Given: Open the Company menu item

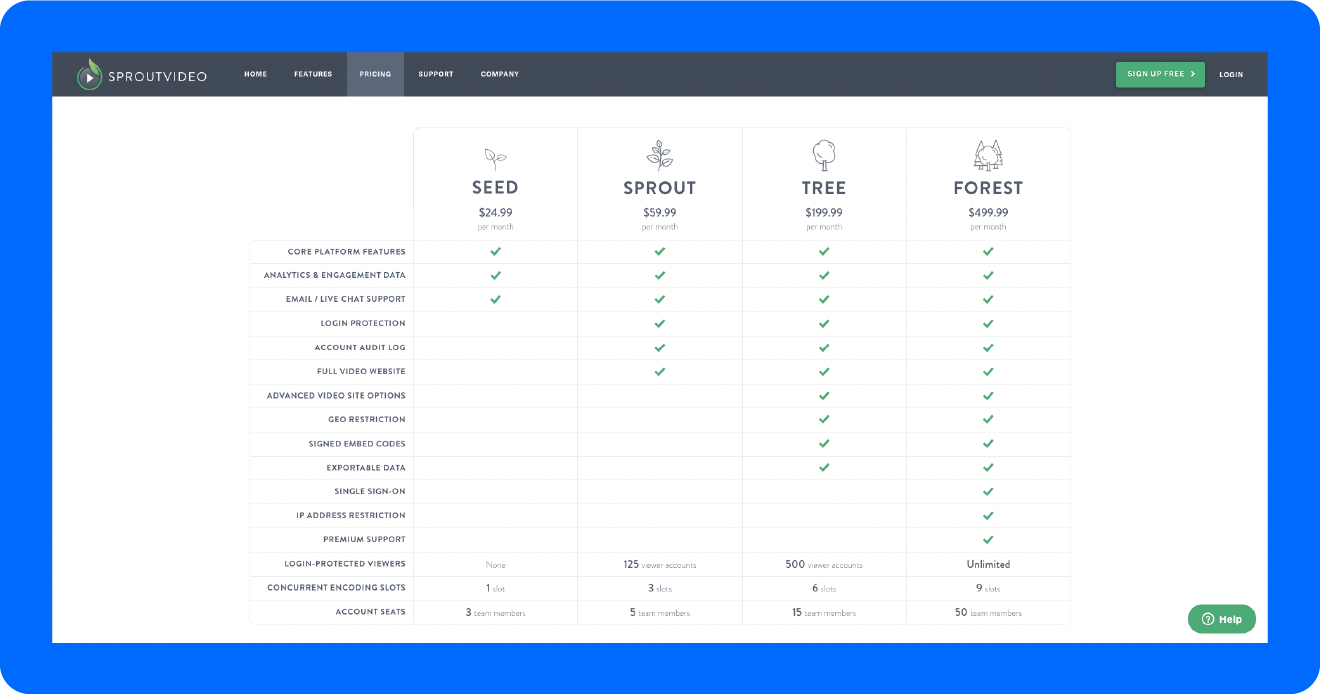Looking at the screenshot, I should pyautogui.click(x=500, y=74).
